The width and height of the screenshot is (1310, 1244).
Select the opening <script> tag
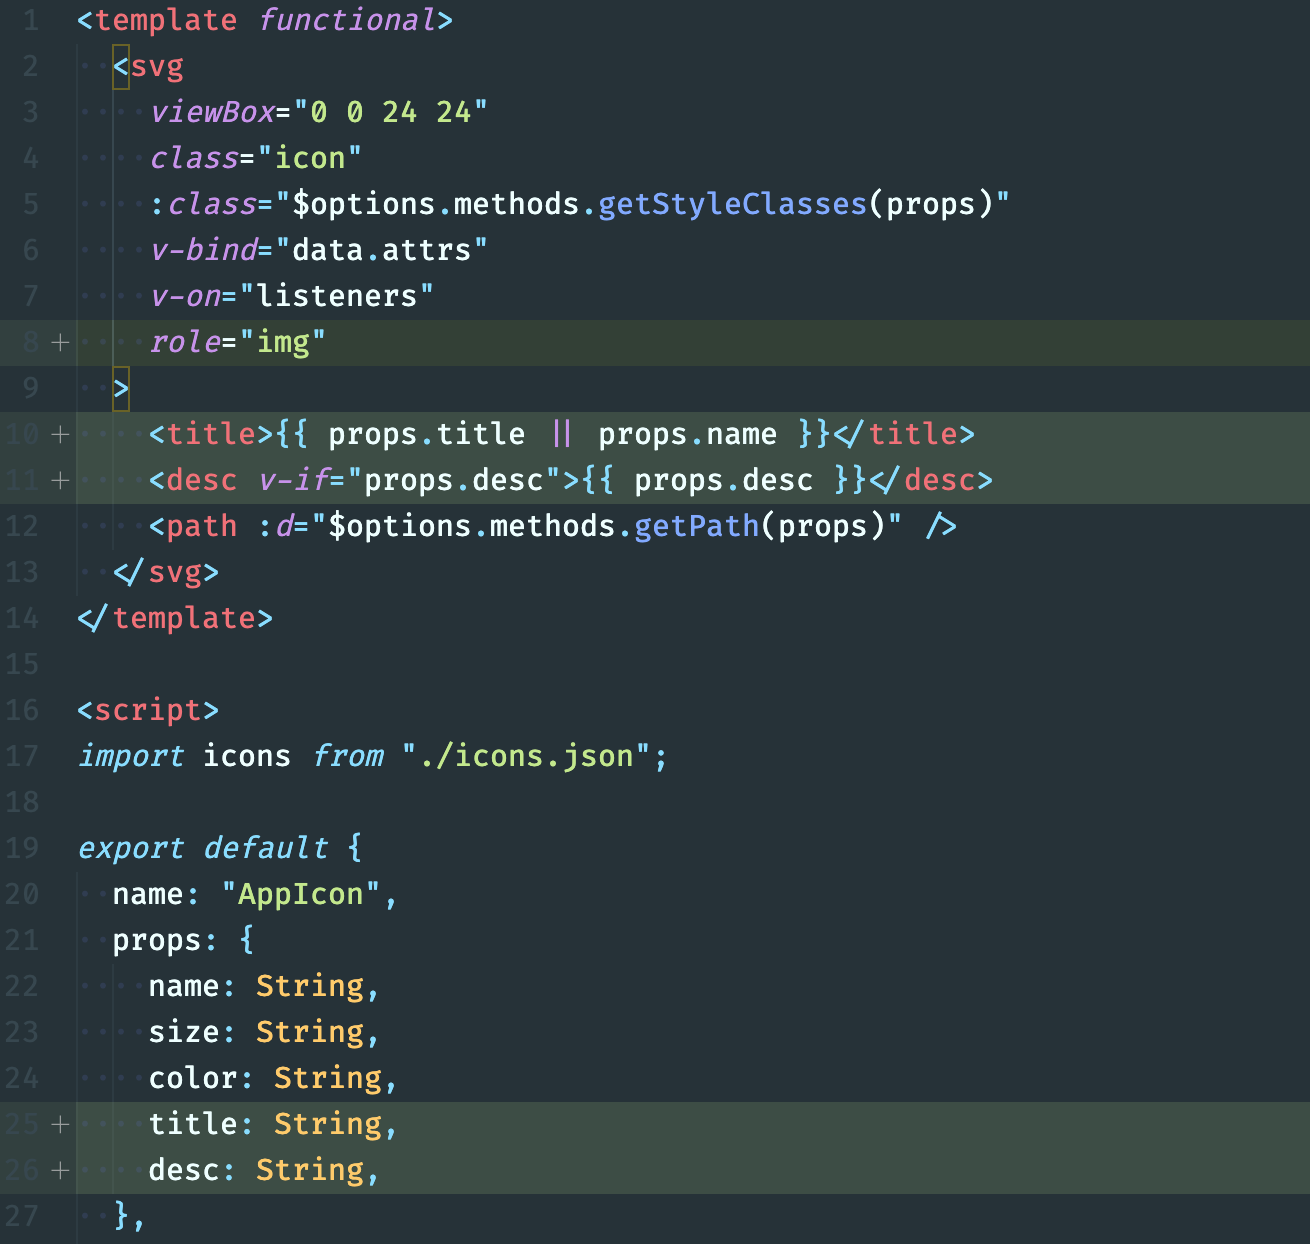point(148,710)
